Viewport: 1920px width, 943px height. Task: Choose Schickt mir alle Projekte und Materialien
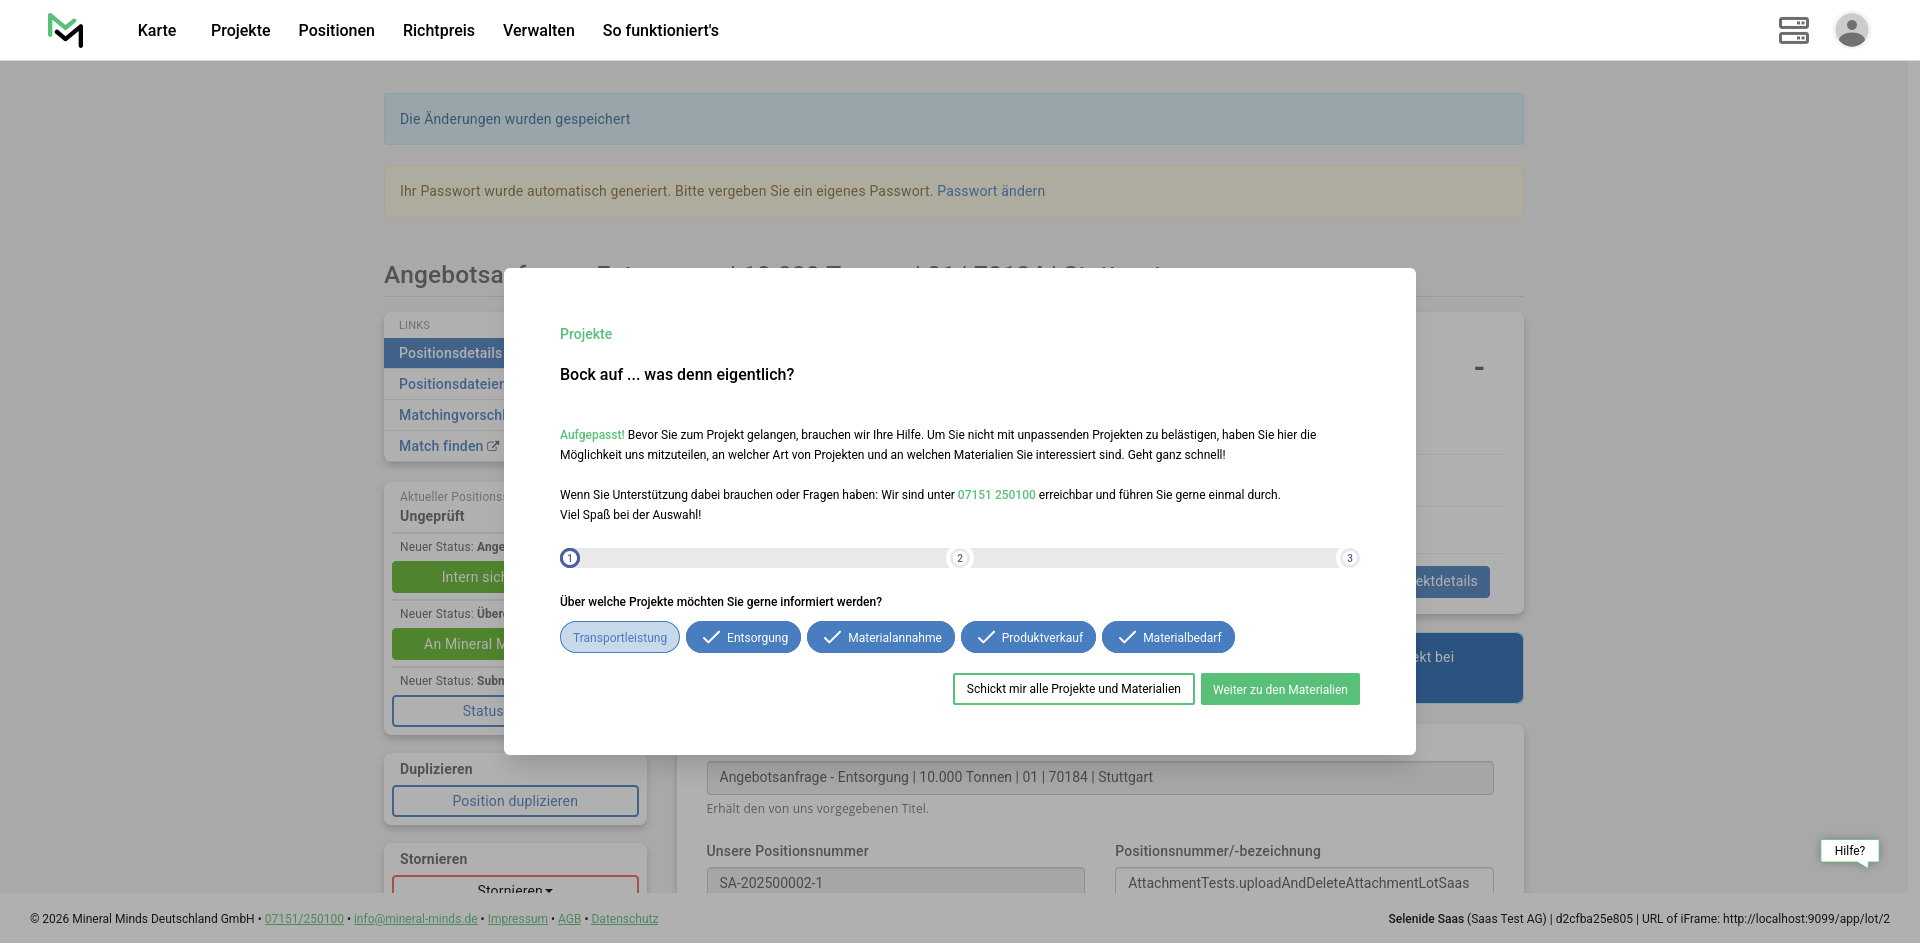click(x=1073, y=689)
